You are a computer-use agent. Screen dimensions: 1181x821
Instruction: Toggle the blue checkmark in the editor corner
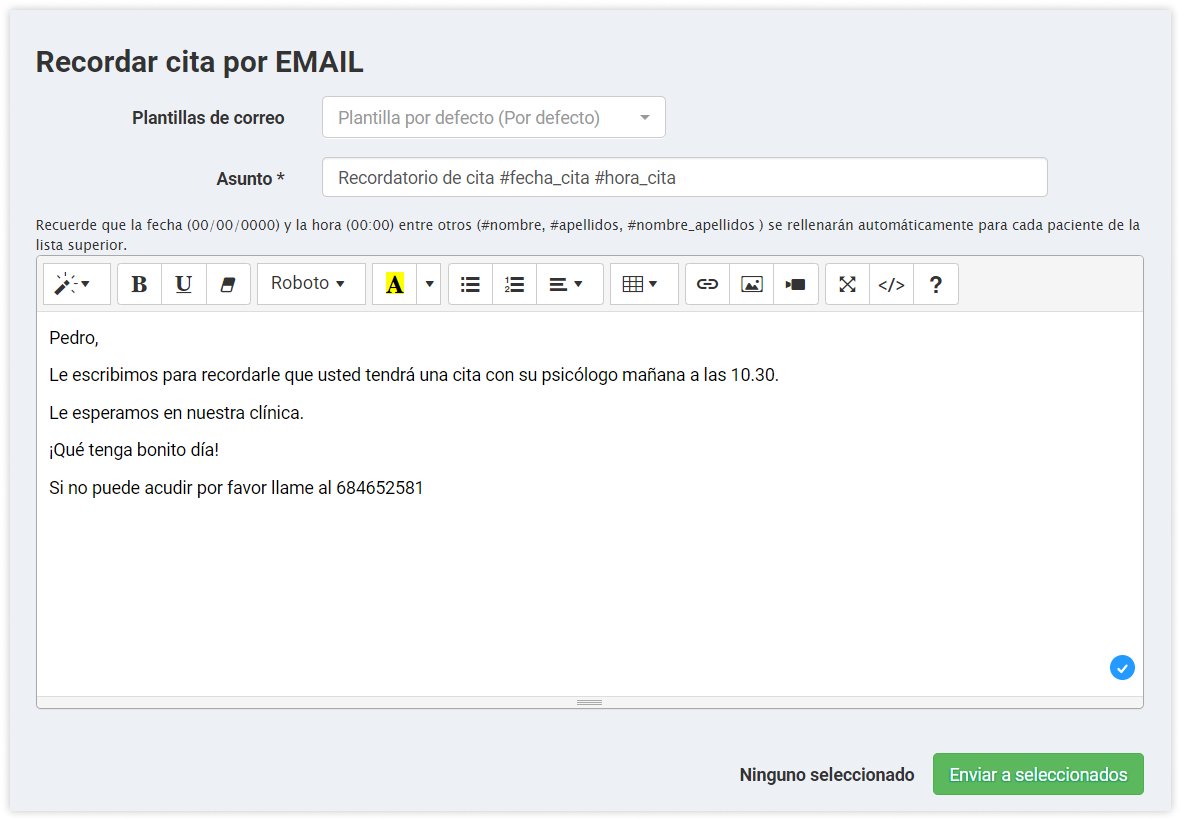(x=1122, y=668)
